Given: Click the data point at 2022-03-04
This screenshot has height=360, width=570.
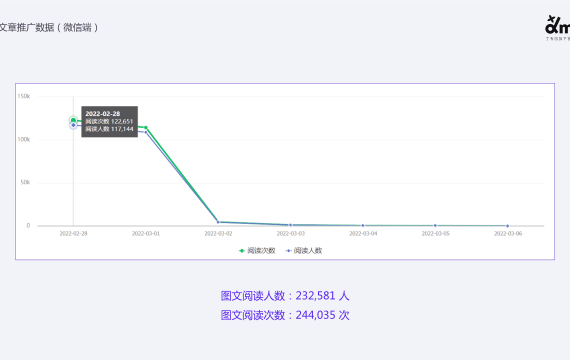Looking at the screenshot, I should [363, 225].
